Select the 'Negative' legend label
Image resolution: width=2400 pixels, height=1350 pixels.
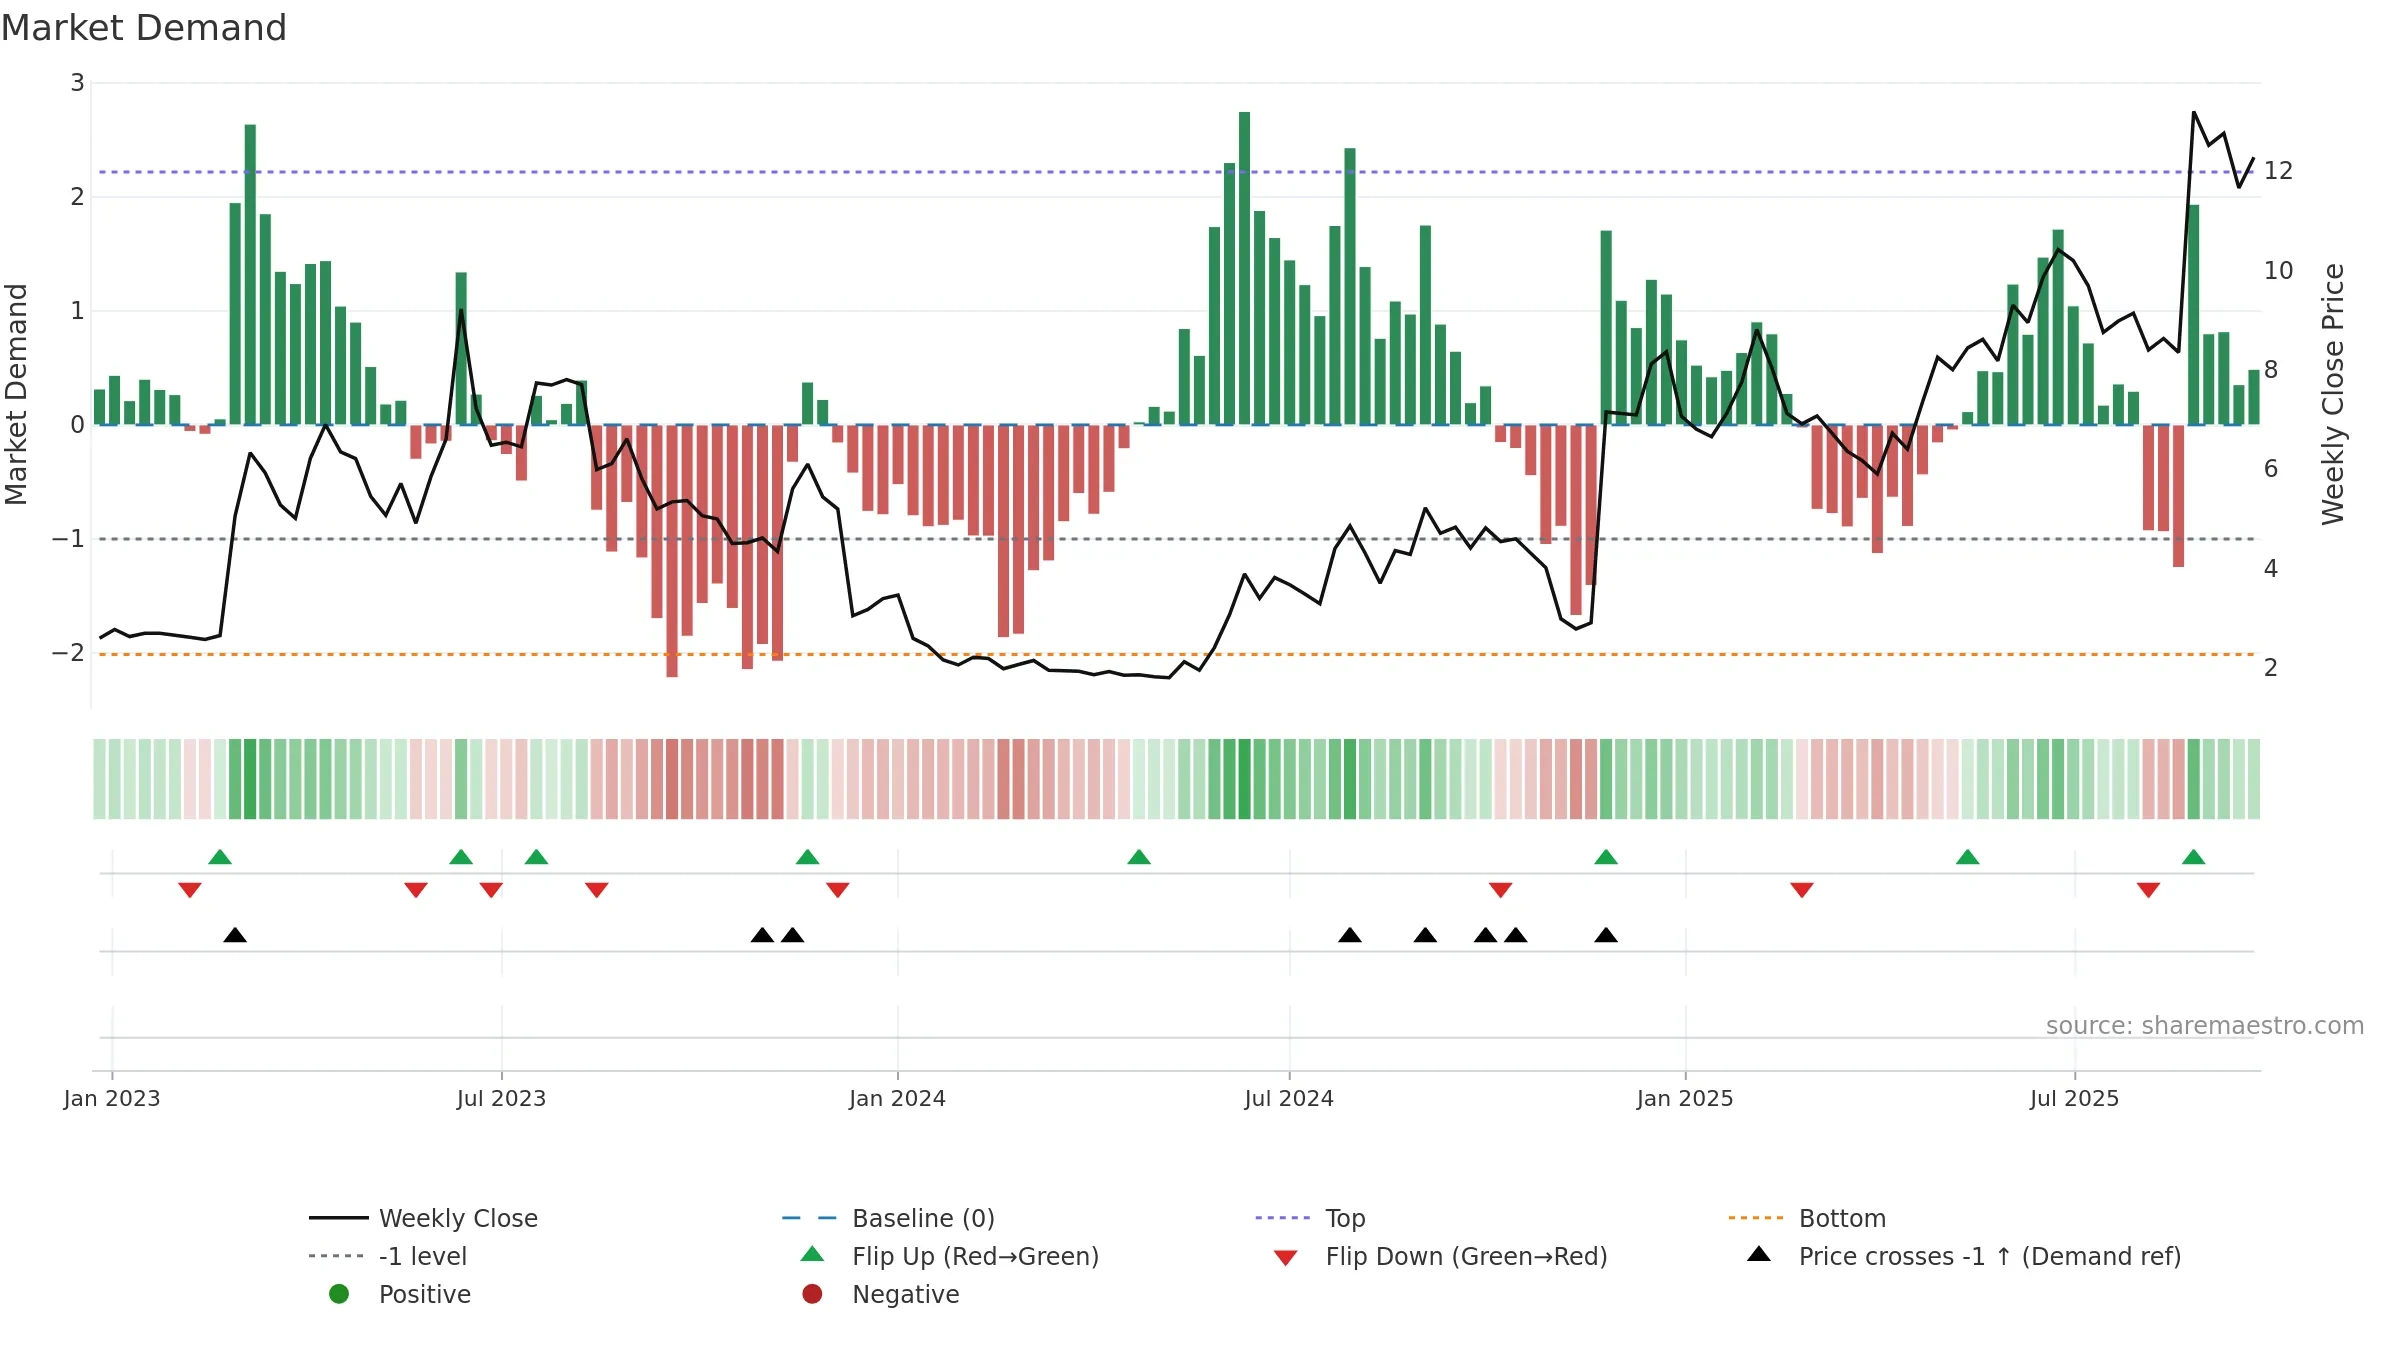pyautogui.click(x=905, y=1294)
